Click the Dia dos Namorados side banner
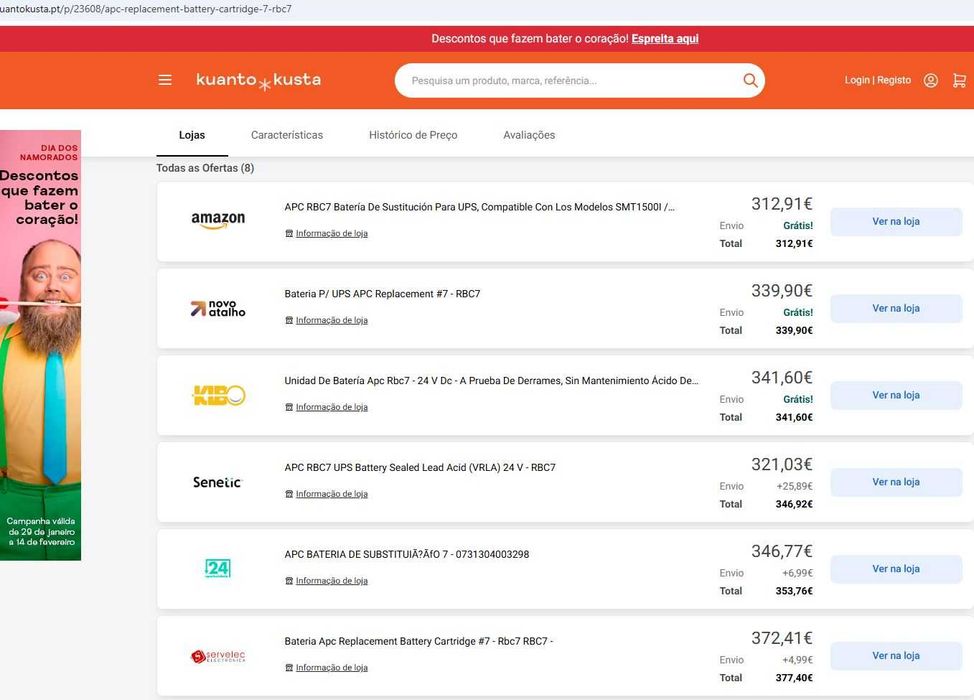This screenshot has width=974, height=700. 40,345
